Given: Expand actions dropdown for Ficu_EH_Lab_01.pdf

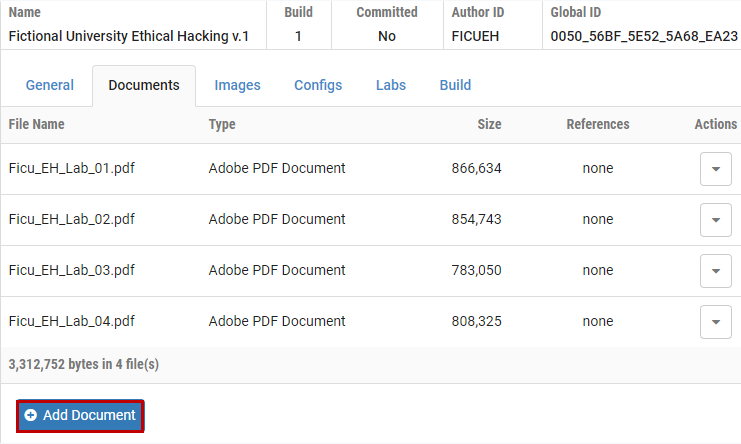Looking at the screenshot, I should point(715,169).
